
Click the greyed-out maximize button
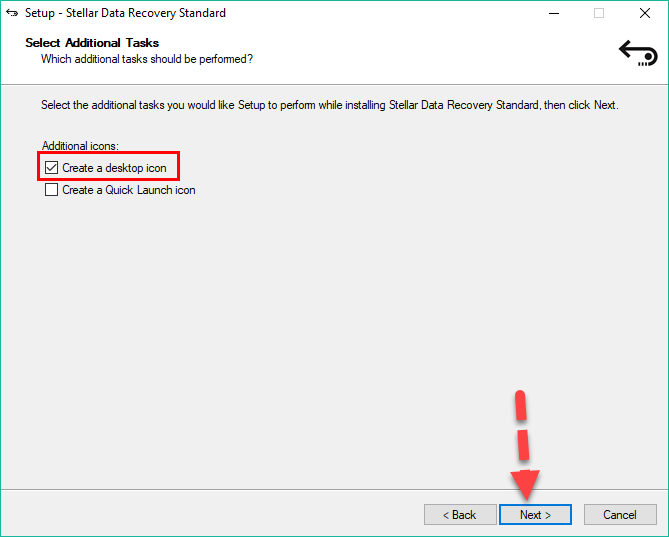pos(599,13)
